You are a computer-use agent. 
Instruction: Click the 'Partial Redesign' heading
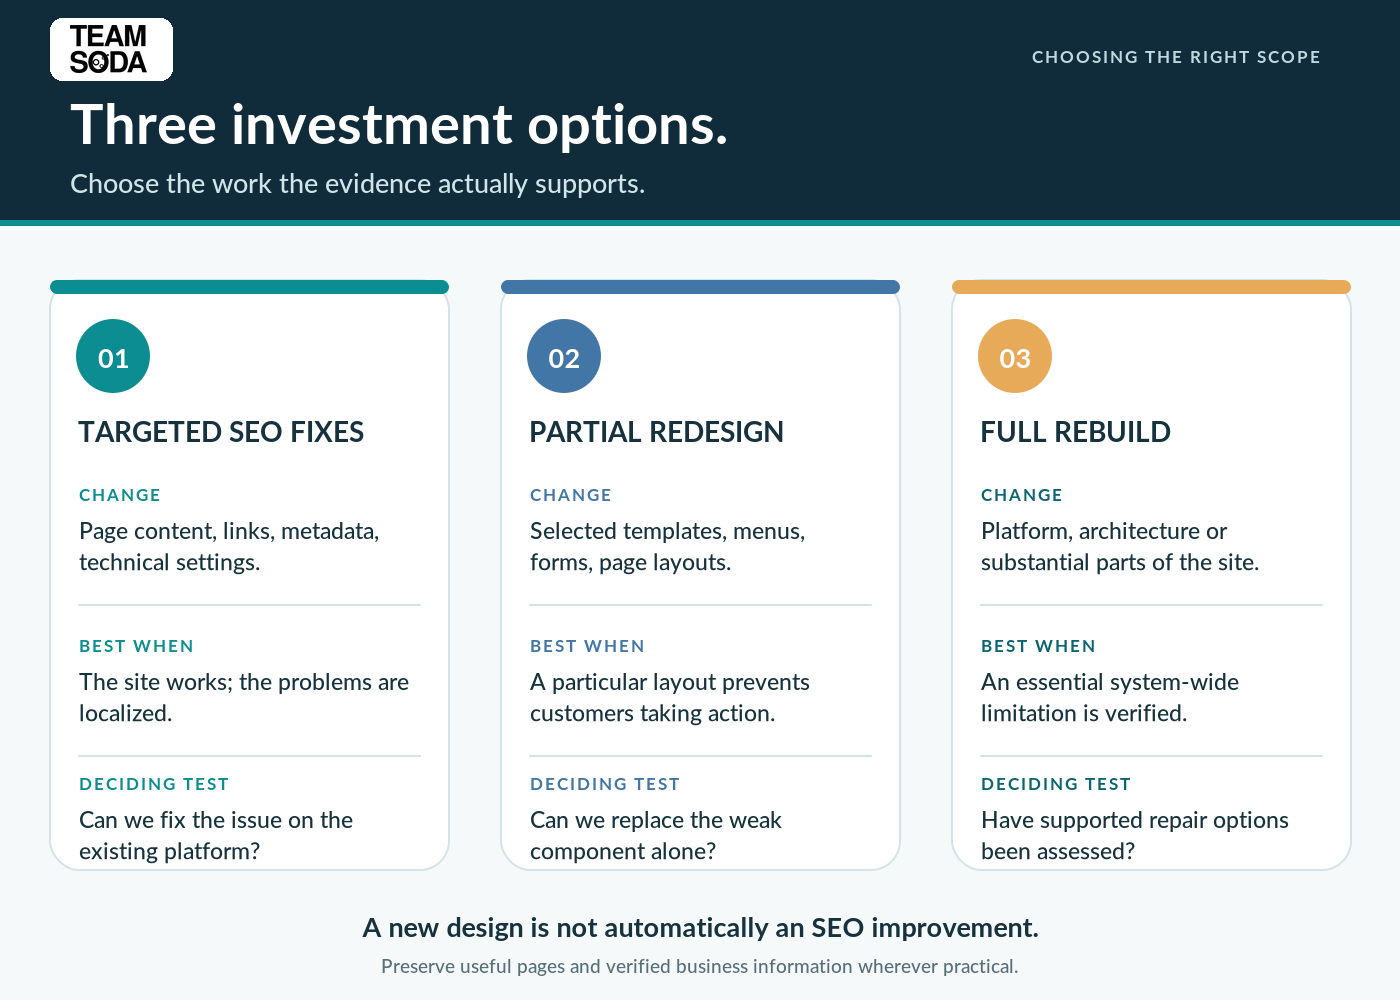[657, 432]
